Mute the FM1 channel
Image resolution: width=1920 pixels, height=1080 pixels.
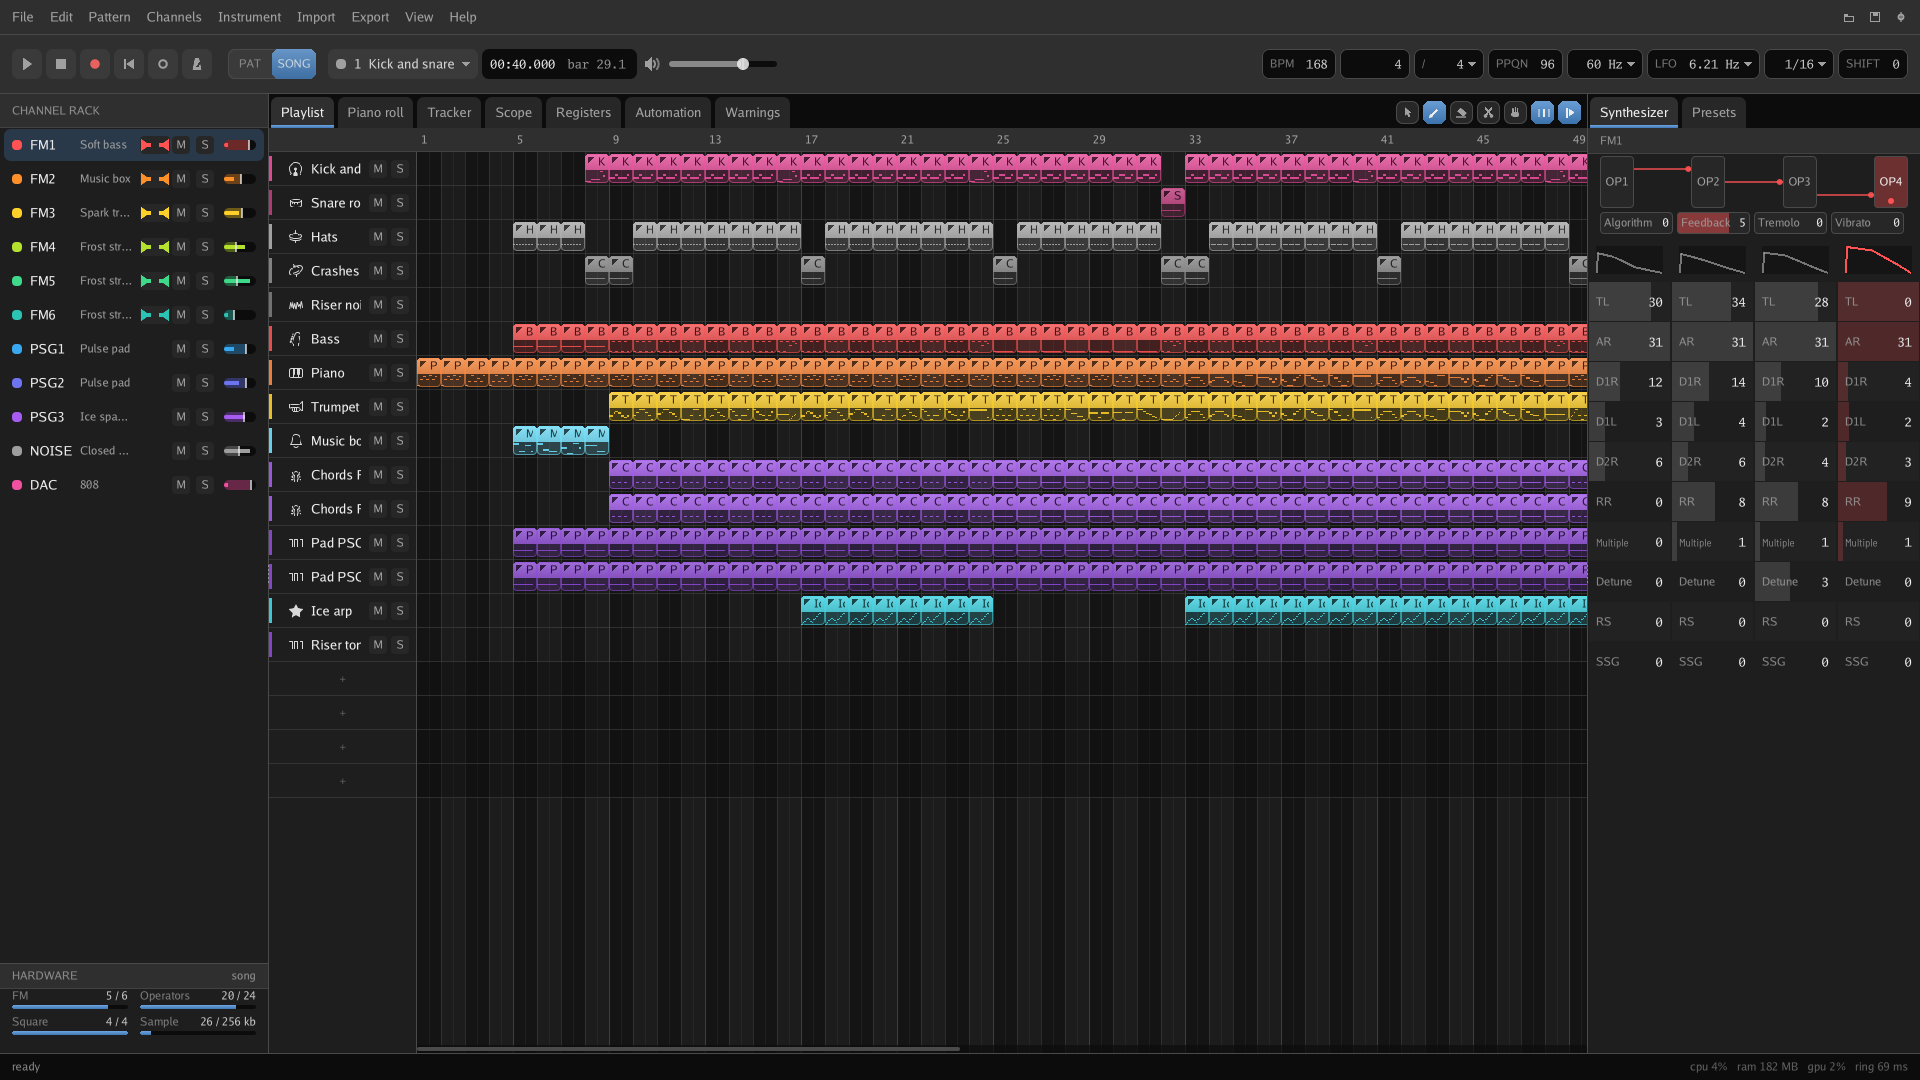tap(181, 145)
